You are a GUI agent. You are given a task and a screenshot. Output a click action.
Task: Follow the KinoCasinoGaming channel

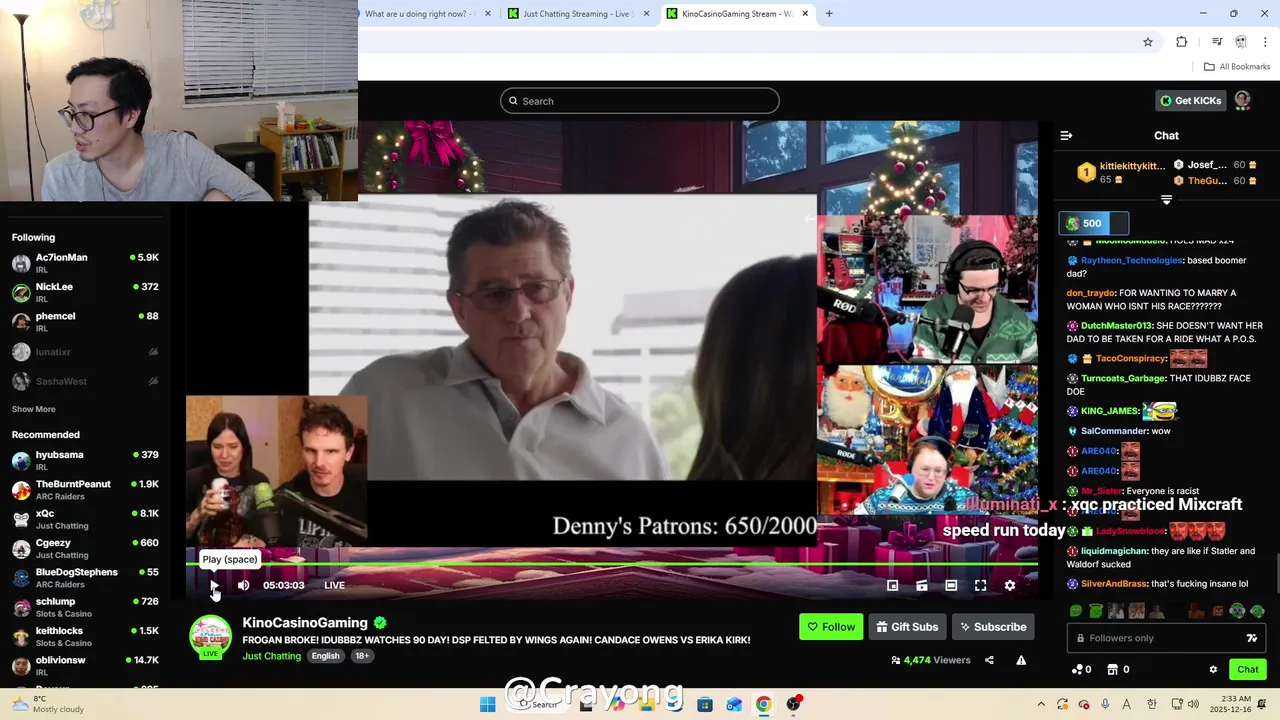tap(831, 627)
